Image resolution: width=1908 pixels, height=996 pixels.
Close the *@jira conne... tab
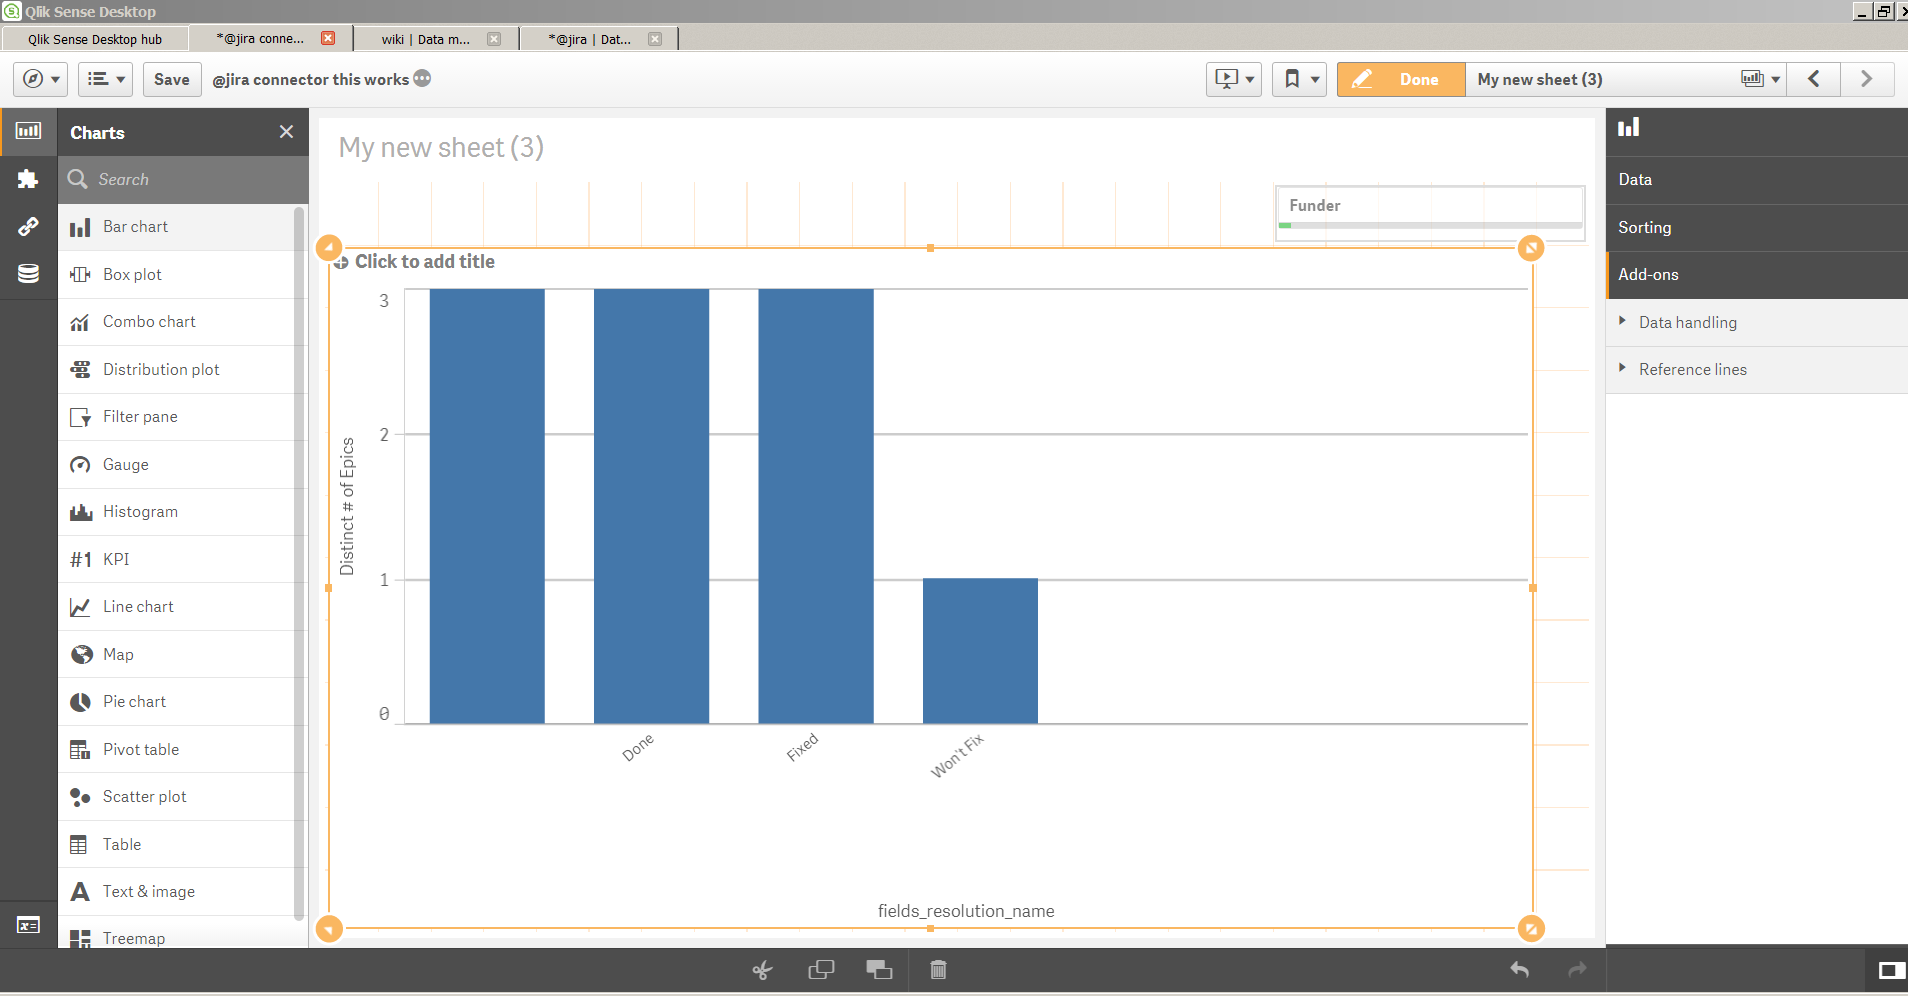tap(328, 38)
